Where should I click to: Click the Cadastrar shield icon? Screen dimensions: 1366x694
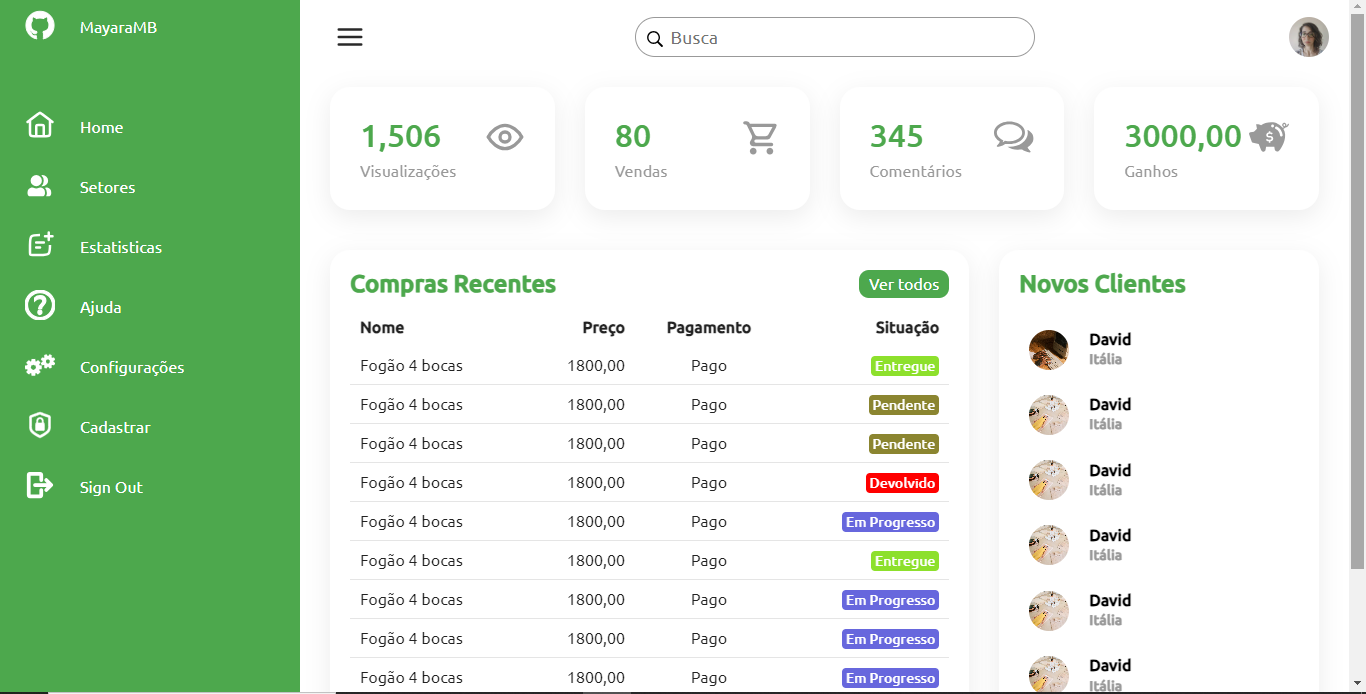pos(39,425)
